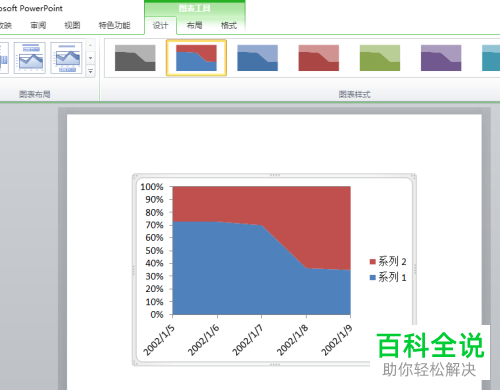Open the 设计 (Design) ribbon tab
The width and height of the screenshot is (500, 390).
(160, 25)
